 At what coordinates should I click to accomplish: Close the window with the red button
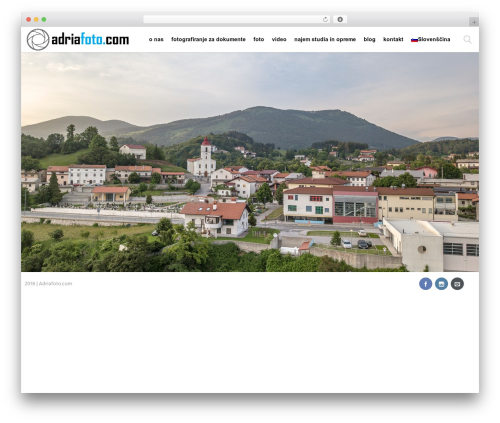coord(29,19)
